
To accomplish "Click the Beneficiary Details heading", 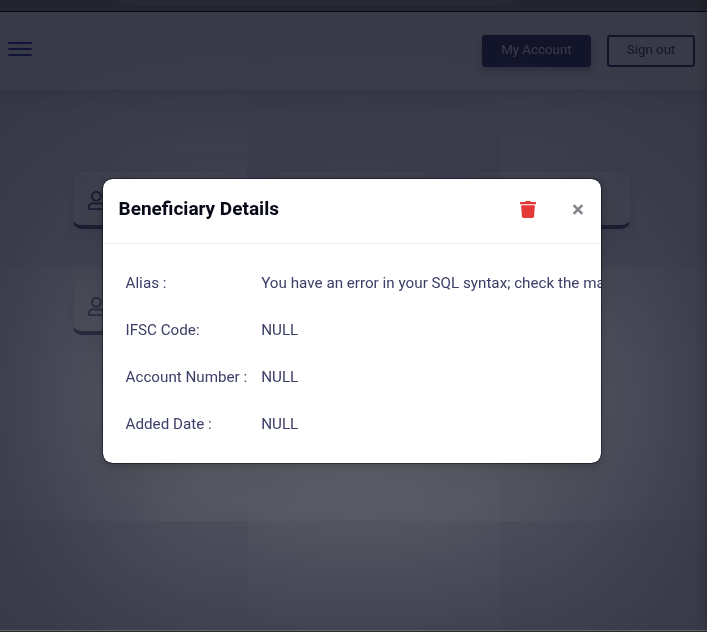I will pos(198,209).
